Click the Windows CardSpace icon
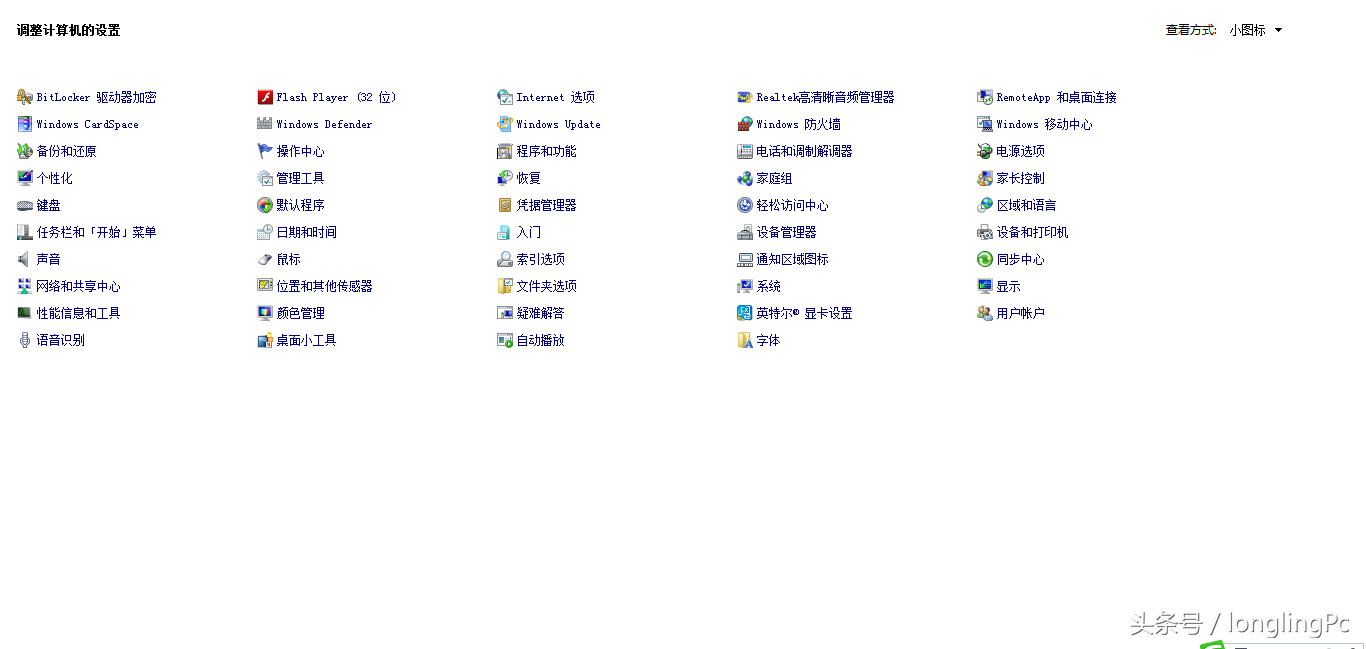The height and width of the screenshot is (649, 1366). coord(25,124)
